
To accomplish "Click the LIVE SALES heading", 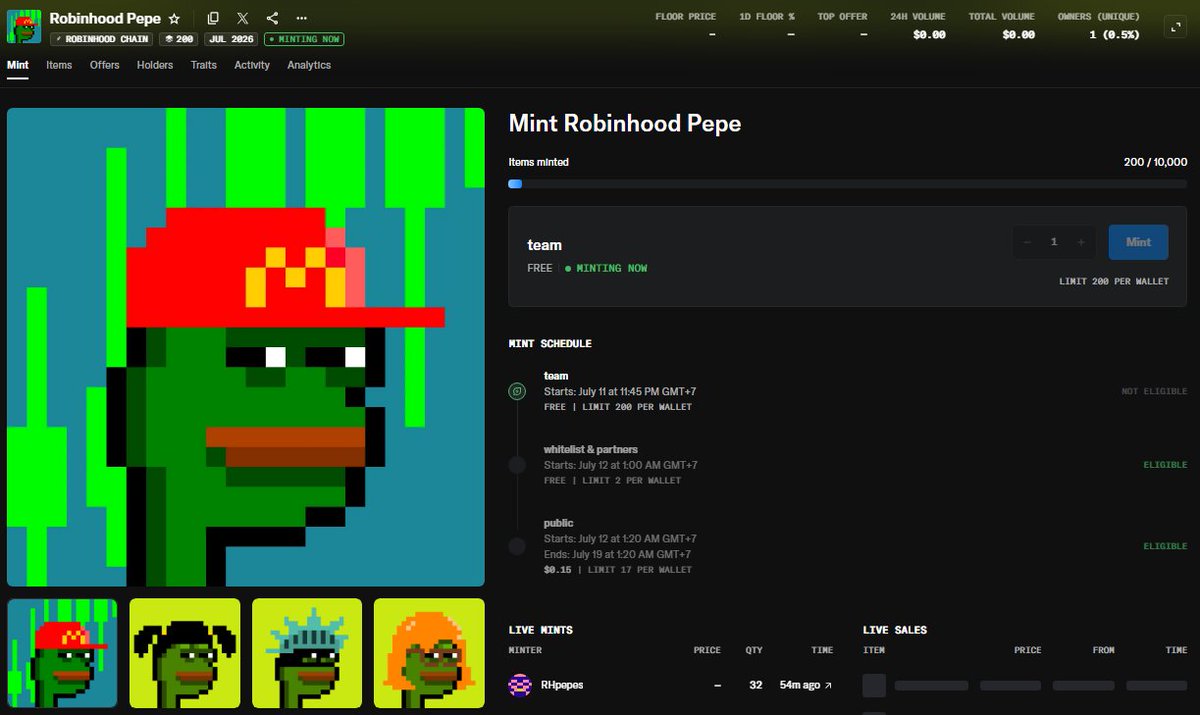I will tap(895, 630).
